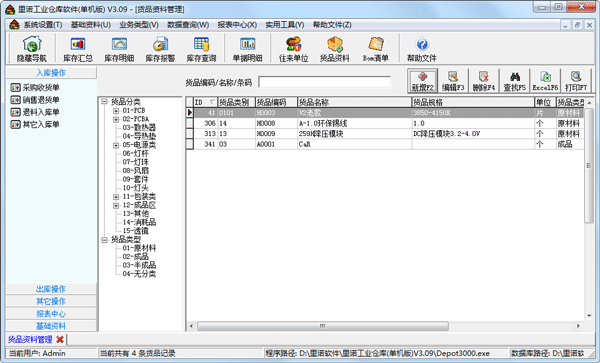The width and height of the screenshot is (600, 363).
Task: Open 库存明细 chart icon
Action: tap(119, 49)
